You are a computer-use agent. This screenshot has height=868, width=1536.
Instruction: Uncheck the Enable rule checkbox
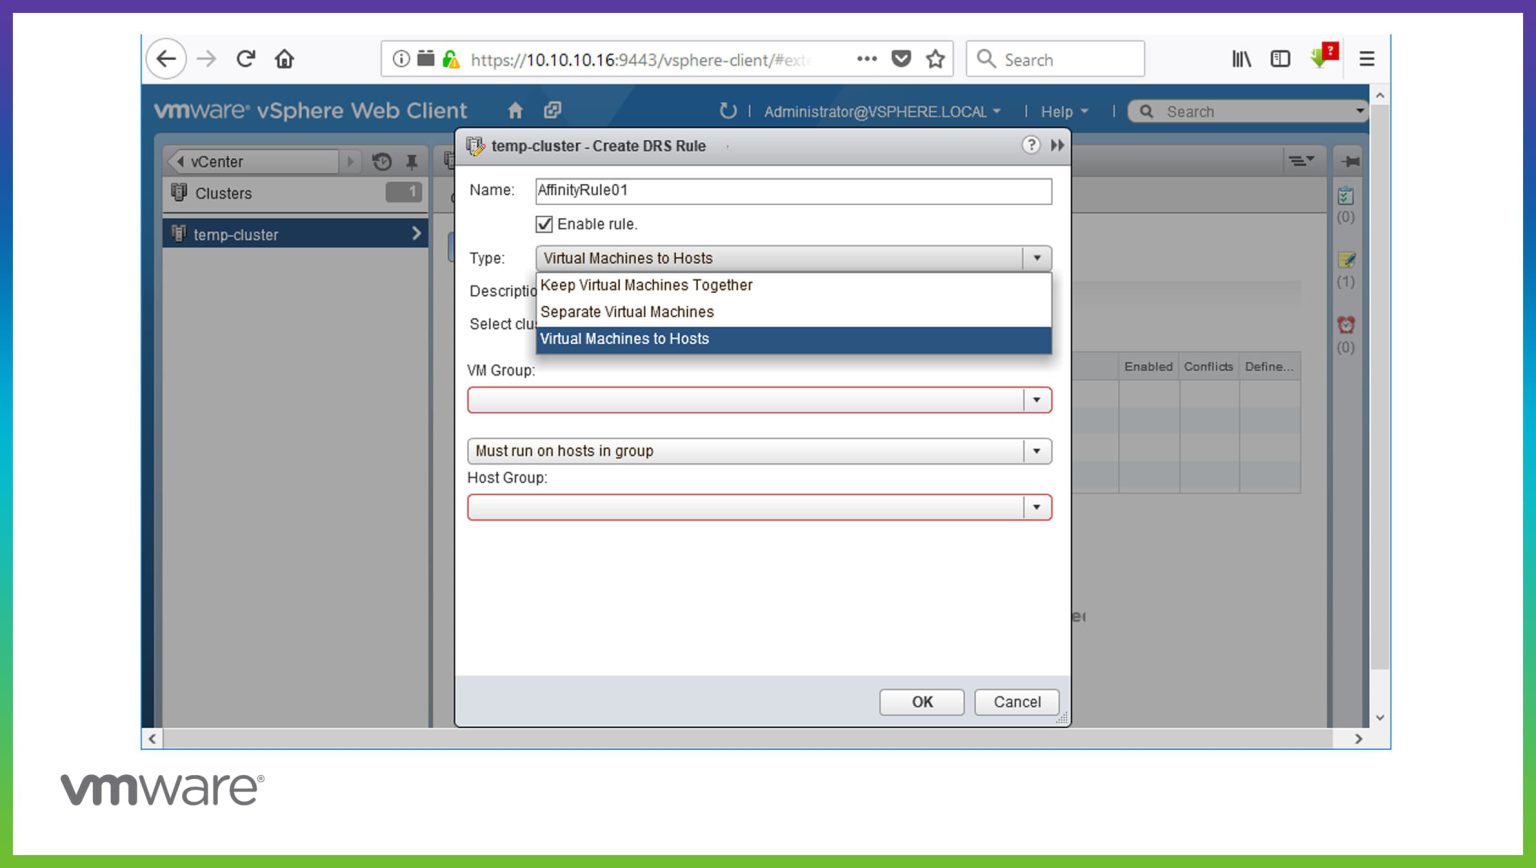[544, 224]
